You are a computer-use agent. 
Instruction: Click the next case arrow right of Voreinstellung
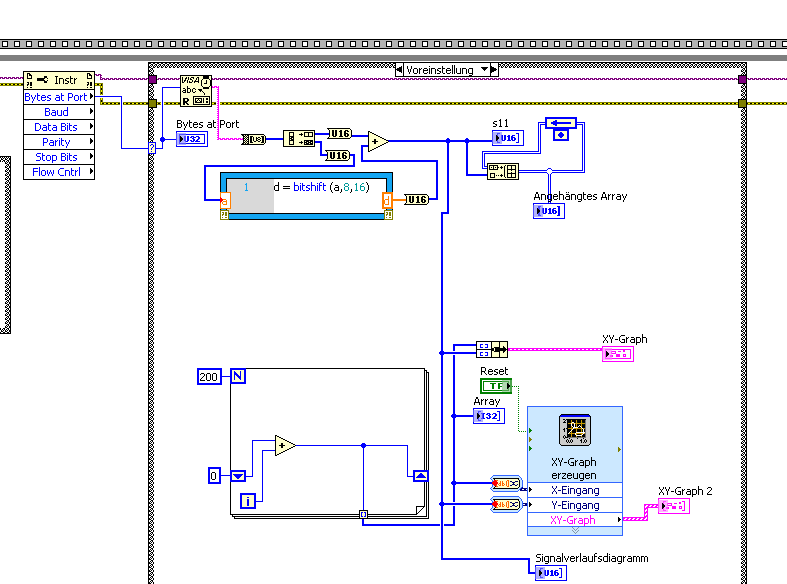(x=494, y=70)
